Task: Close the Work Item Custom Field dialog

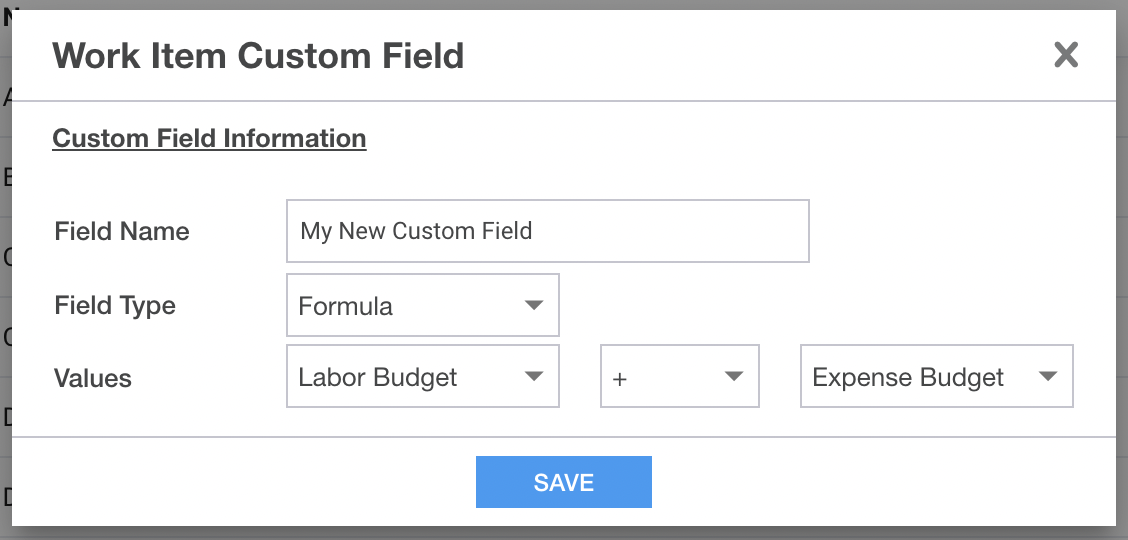Action: pos(1065,55)
